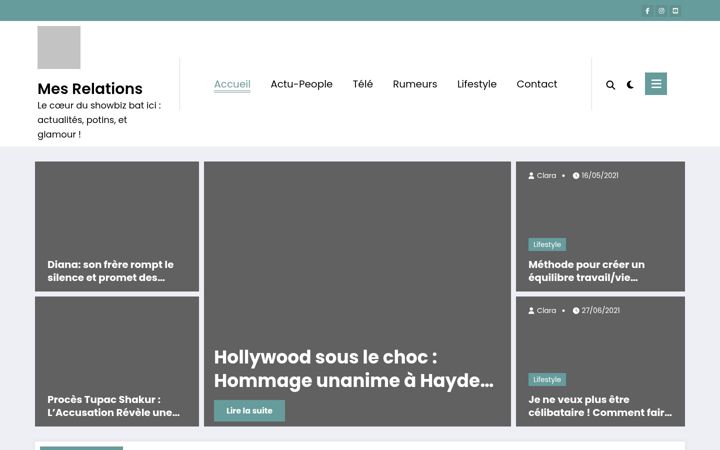
Task: Click the date 27/06/2021
Action: point(596,310)
